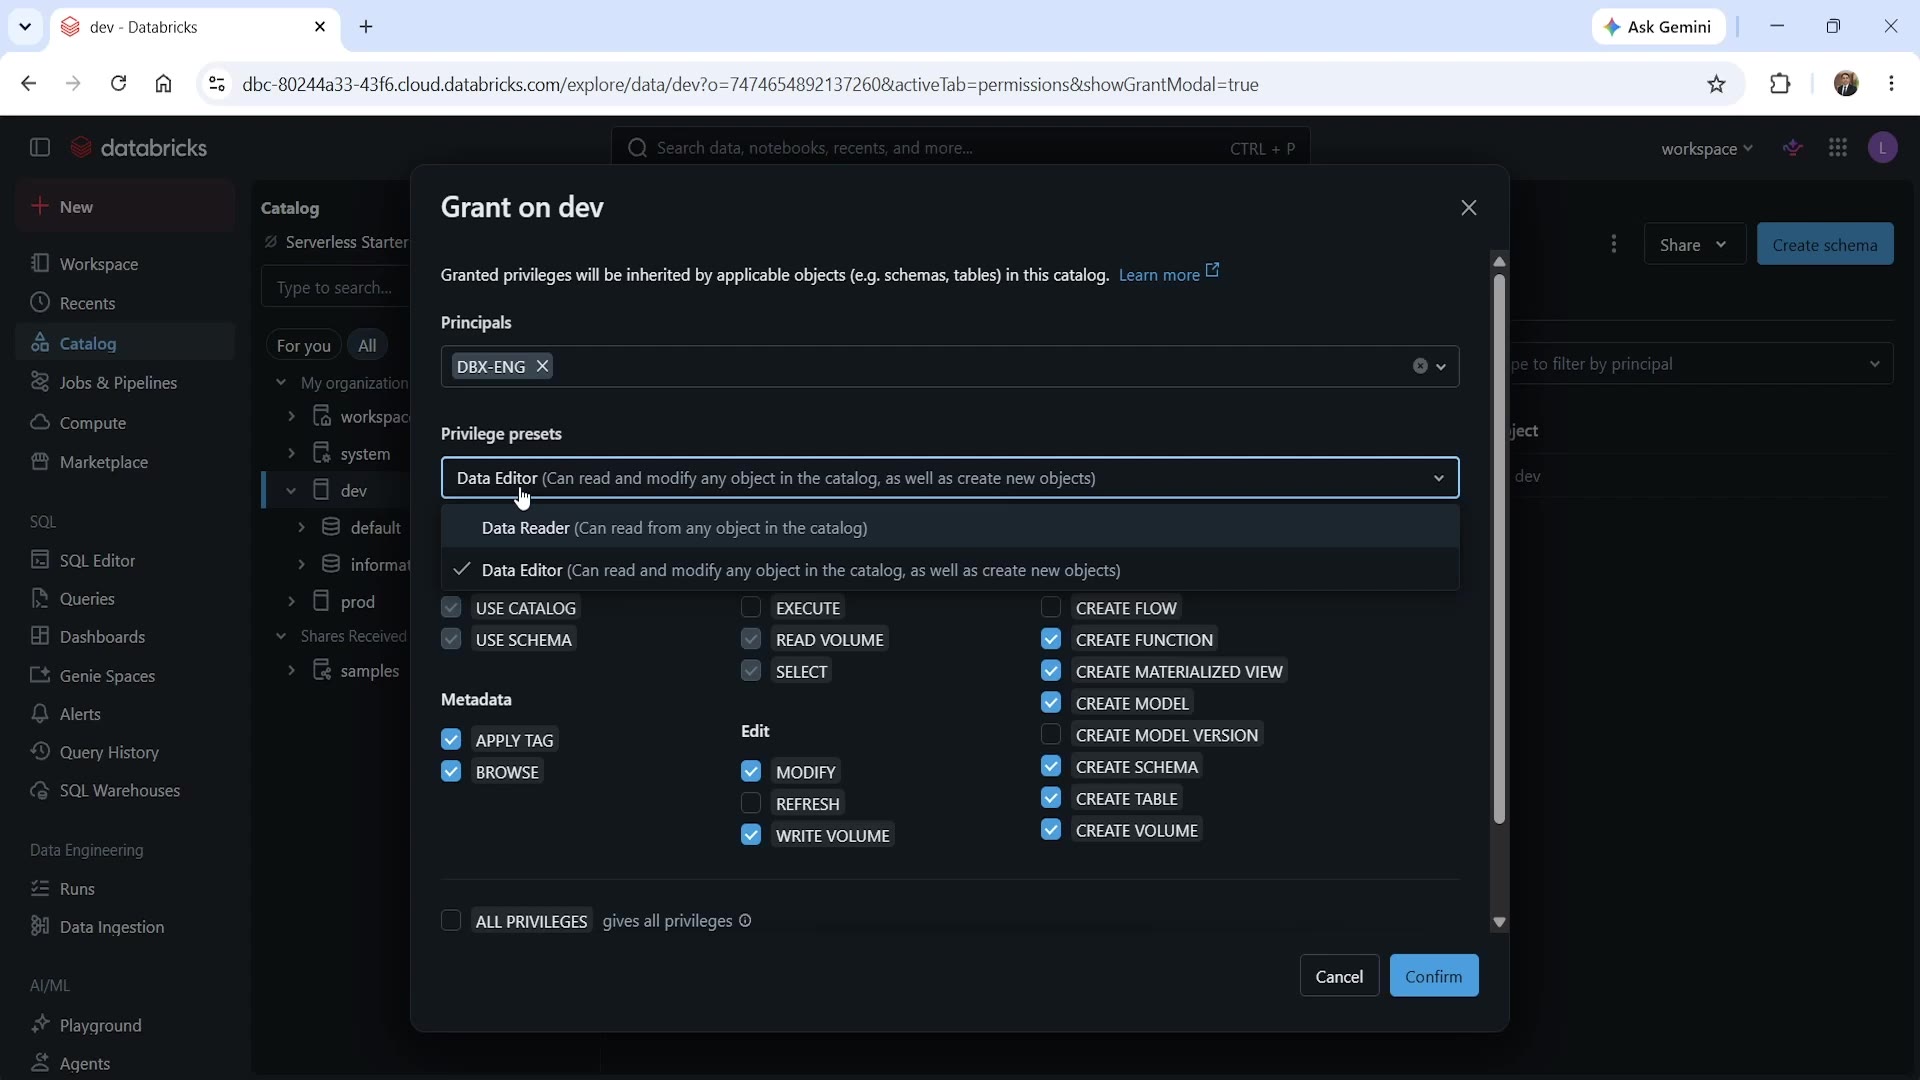Open Jobs & Pipelines in sidebar

point(125,383)
